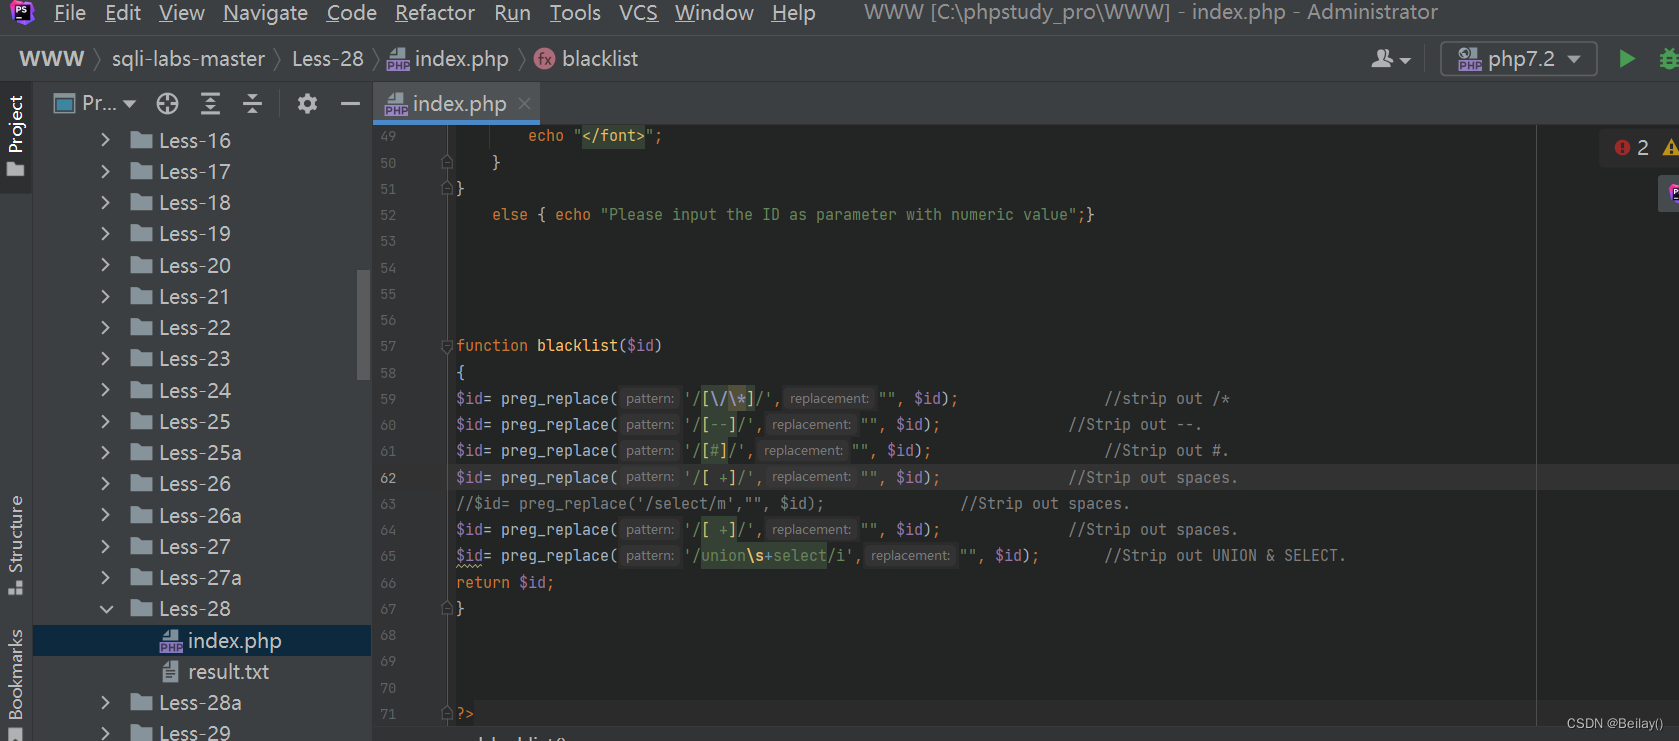
Task: Open the Code menu
Action: (x=352, y=13)
